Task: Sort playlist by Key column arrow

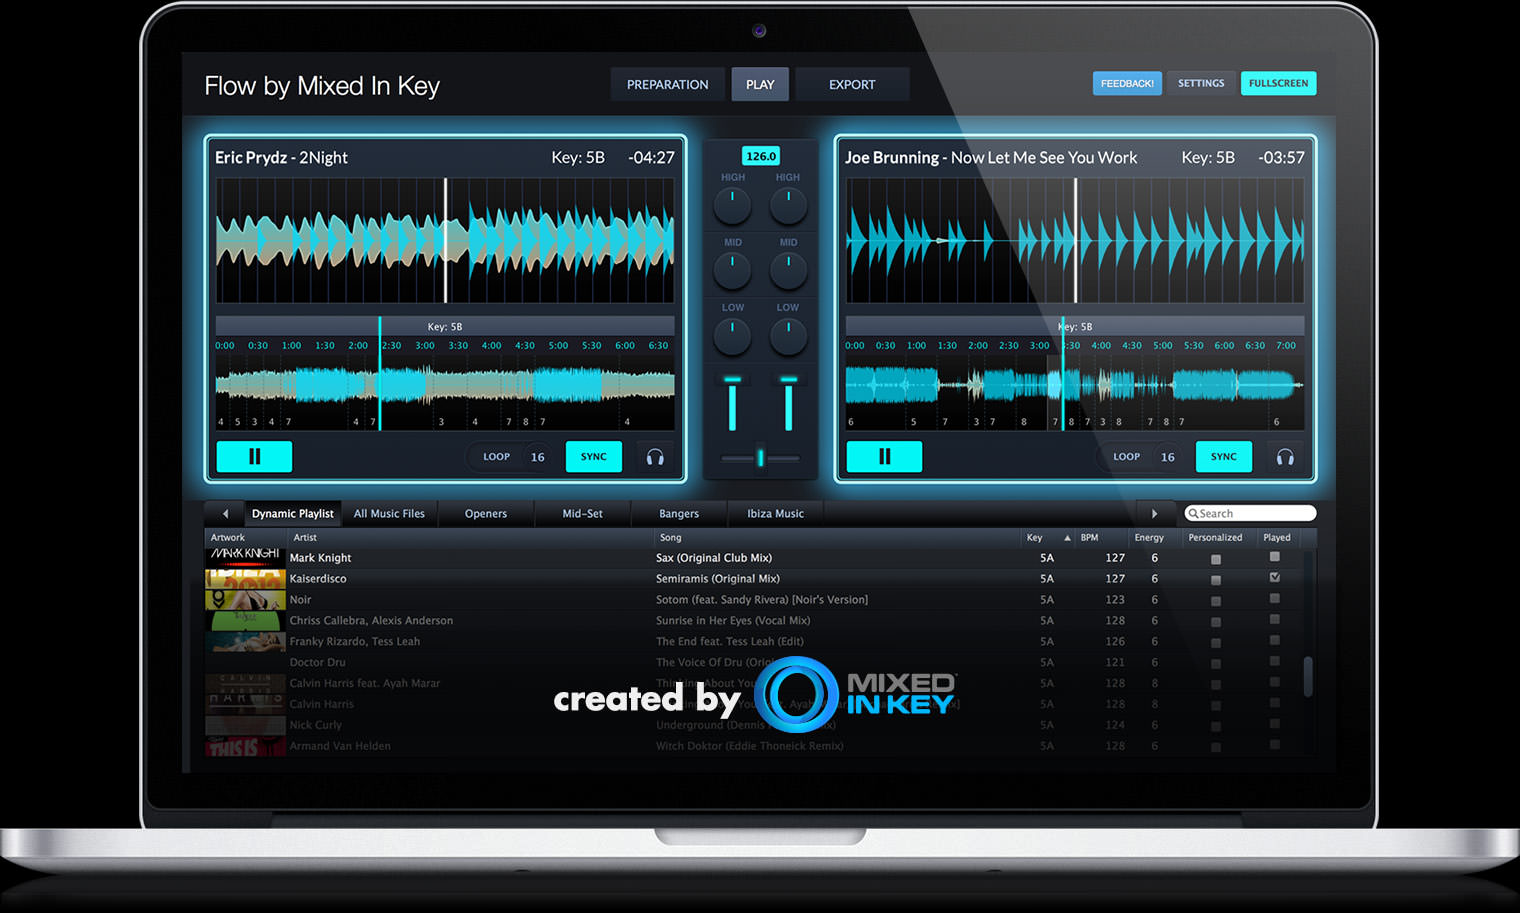Action: (1067, 538)
